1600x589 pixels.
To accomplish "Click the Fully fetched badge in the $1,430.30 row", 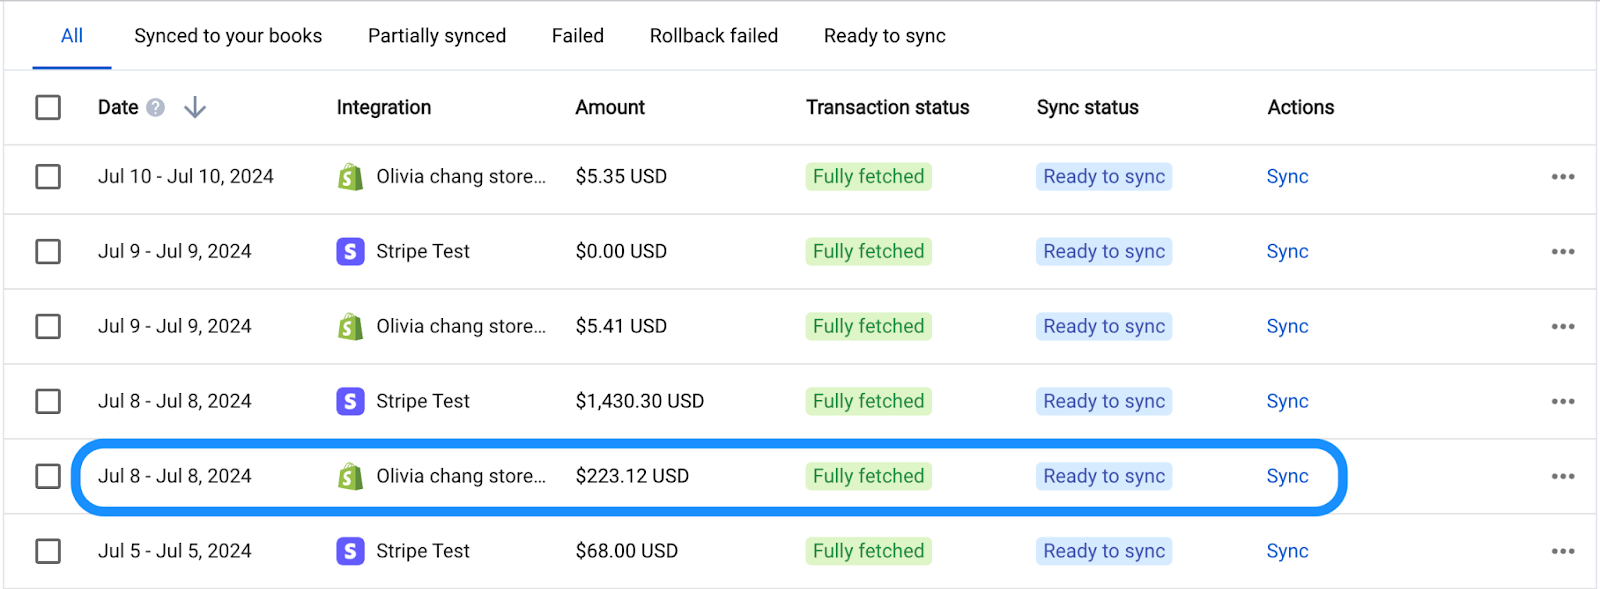I will coord(868,402).
